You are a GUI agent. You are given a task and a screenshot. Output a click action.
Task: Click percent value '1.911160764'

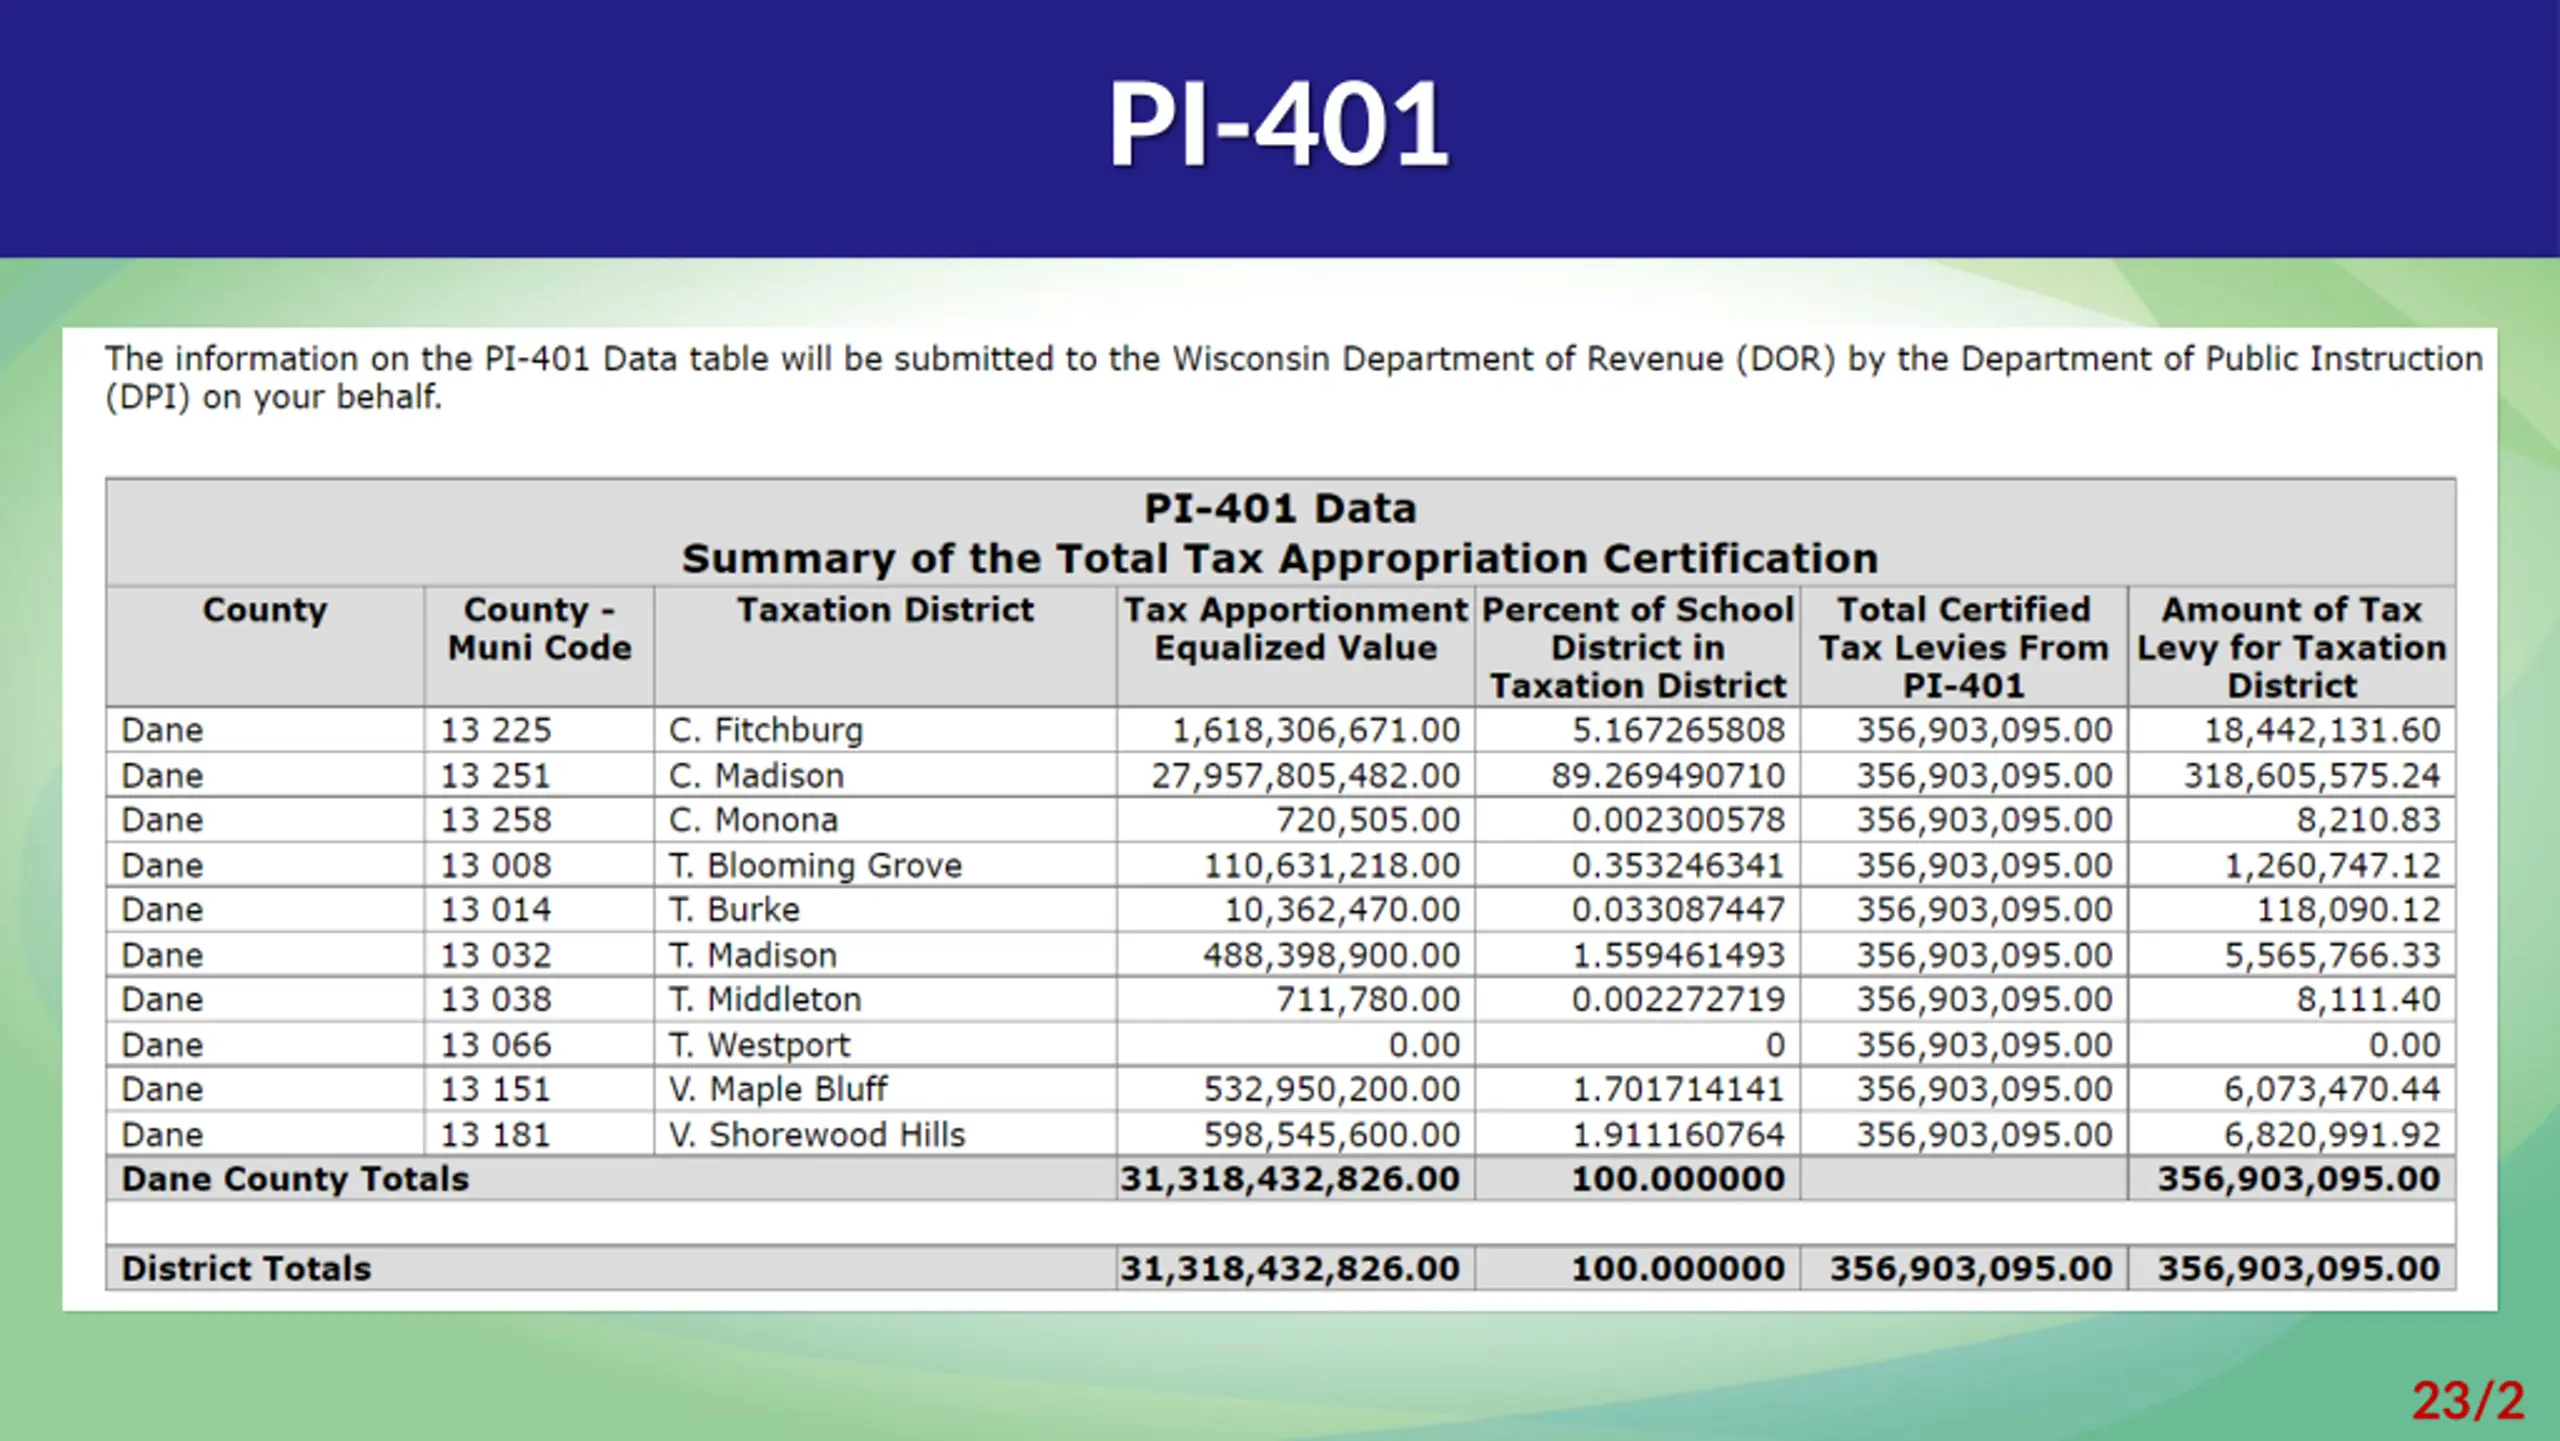(1678, 1135)
